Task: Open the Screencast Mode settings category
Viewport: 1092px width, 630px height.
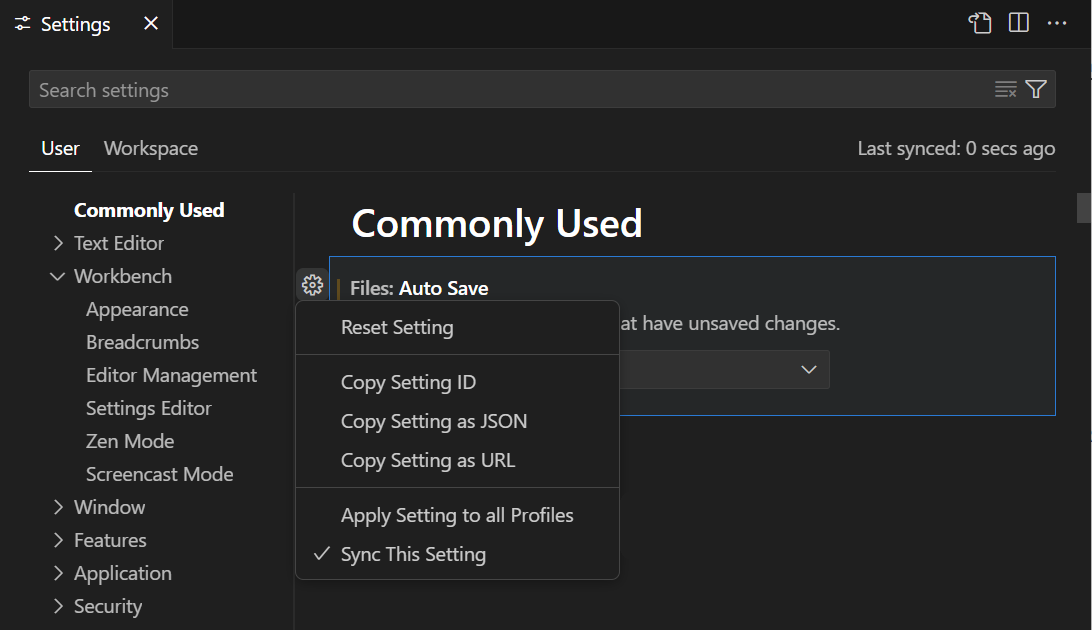Action: tap(159, 473)
